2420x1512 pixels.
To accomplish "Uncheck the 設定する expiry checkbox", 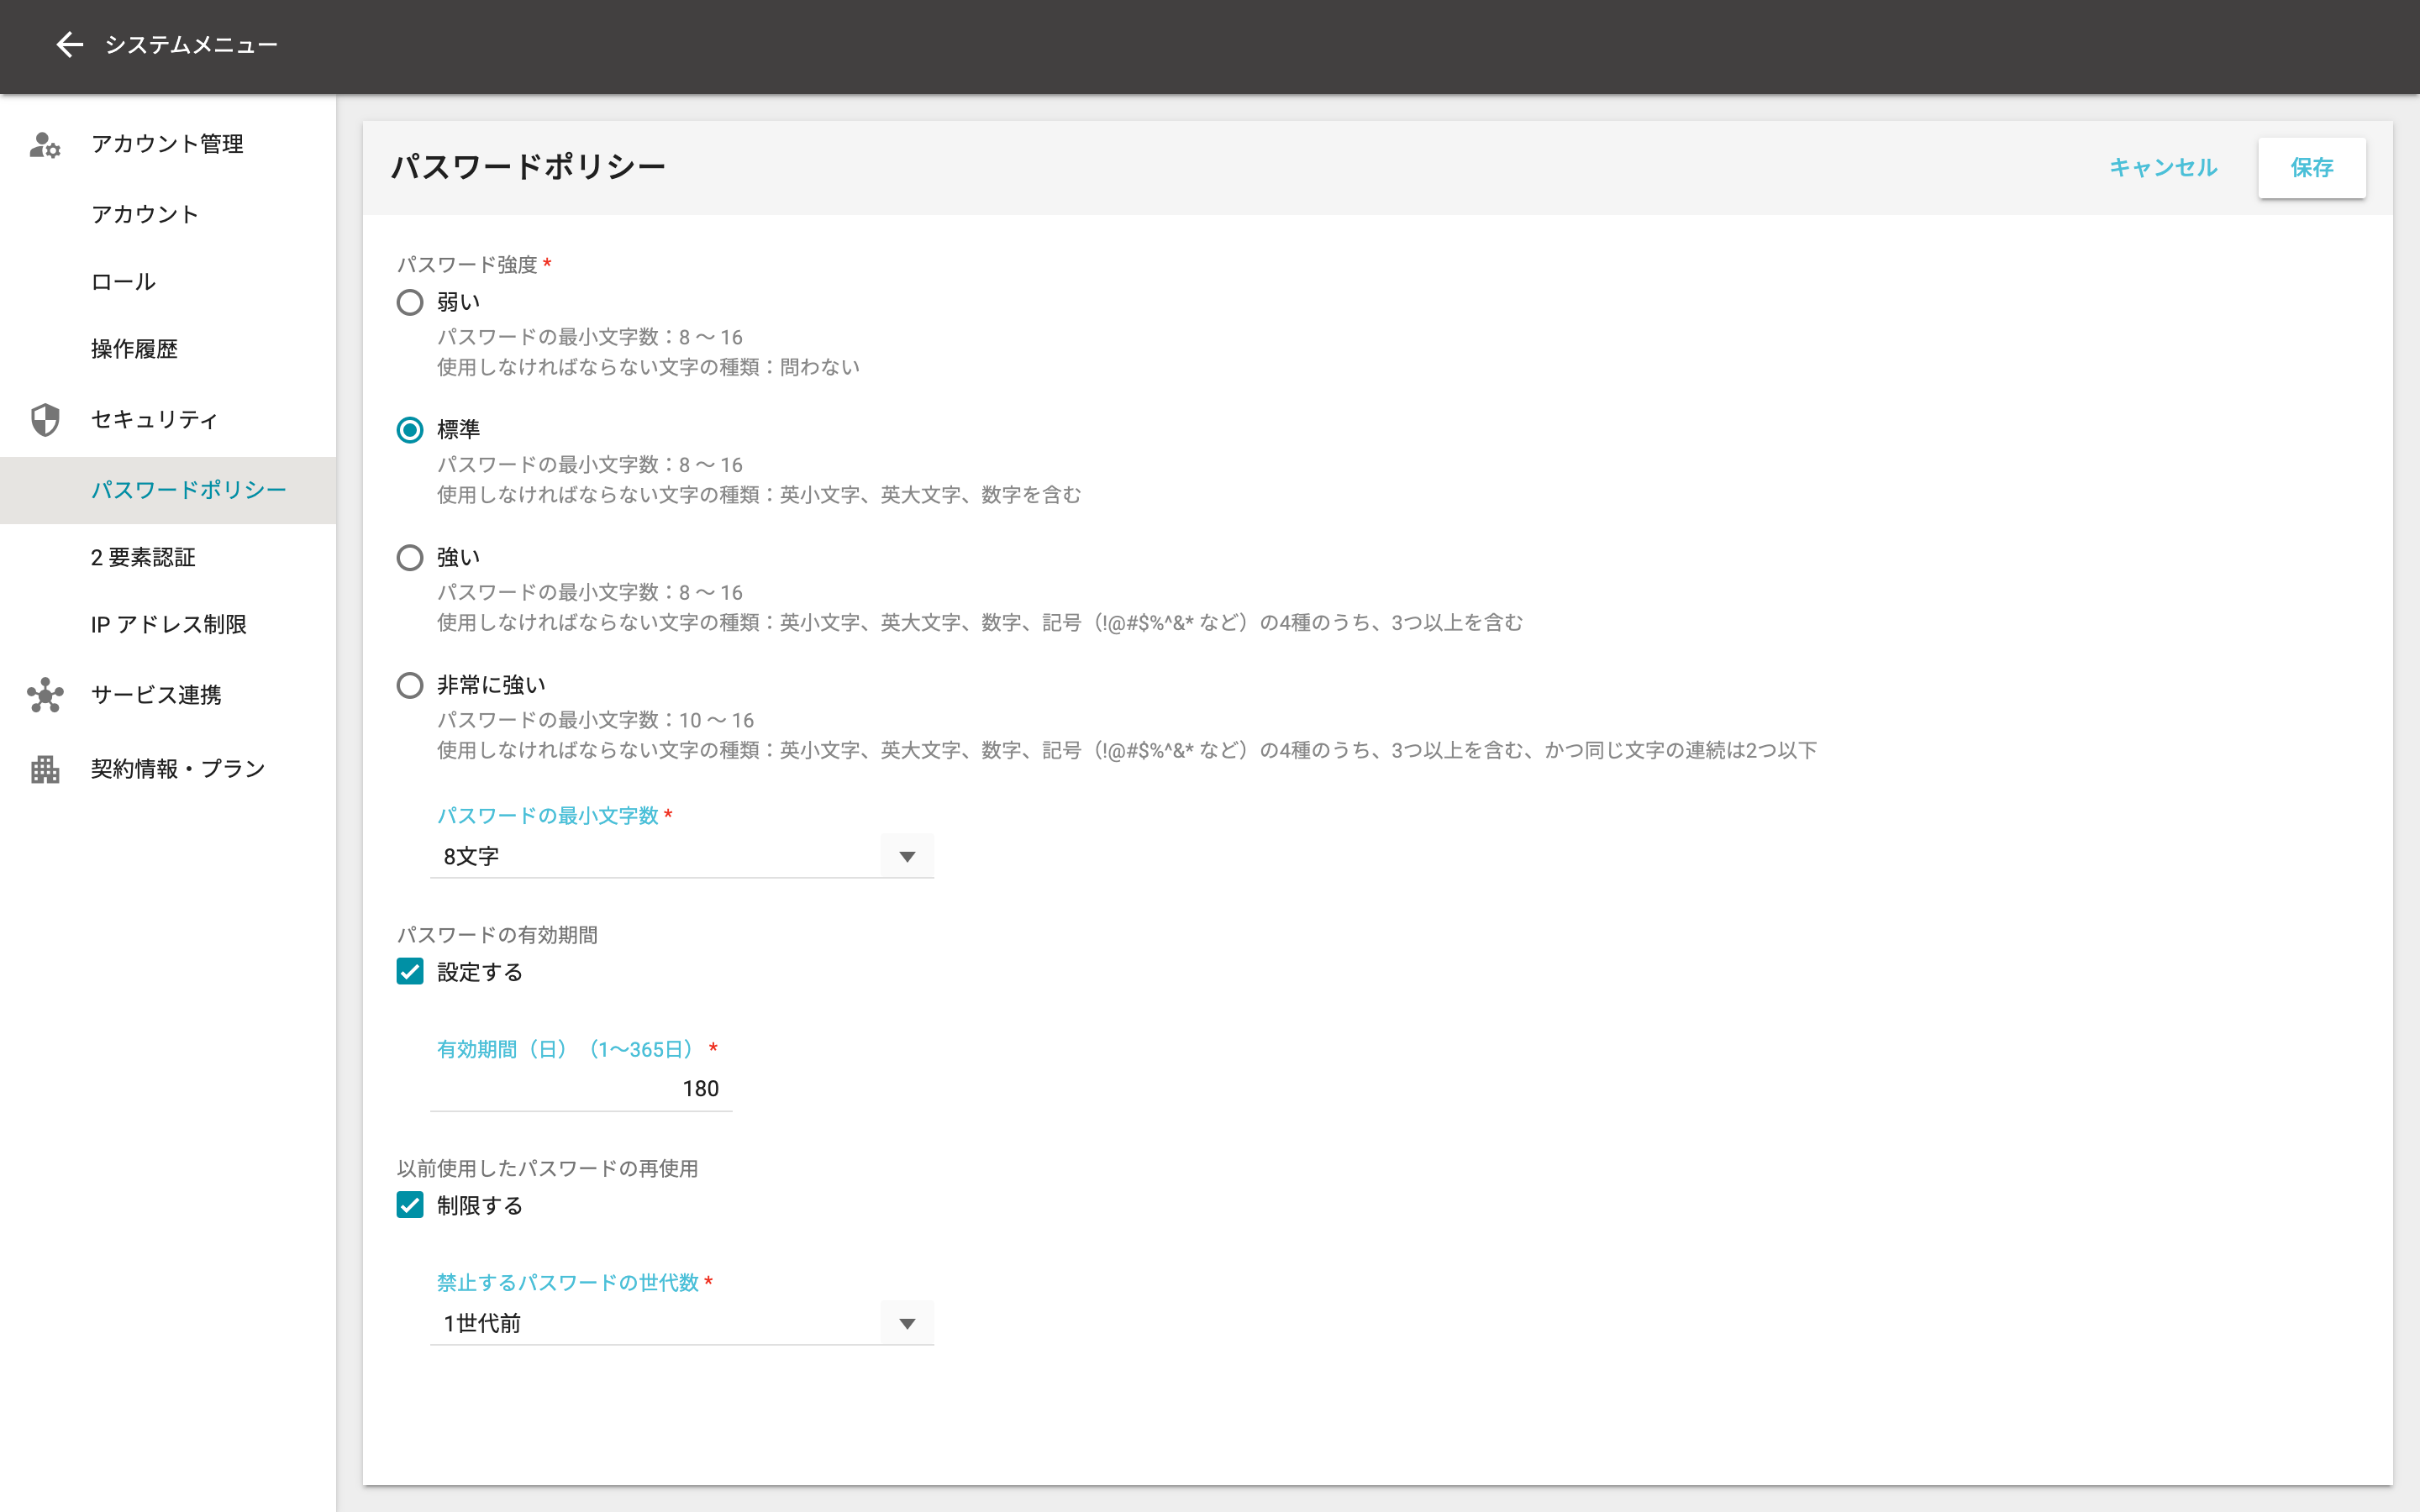I will pyautogui.click(x=410, y=972).
